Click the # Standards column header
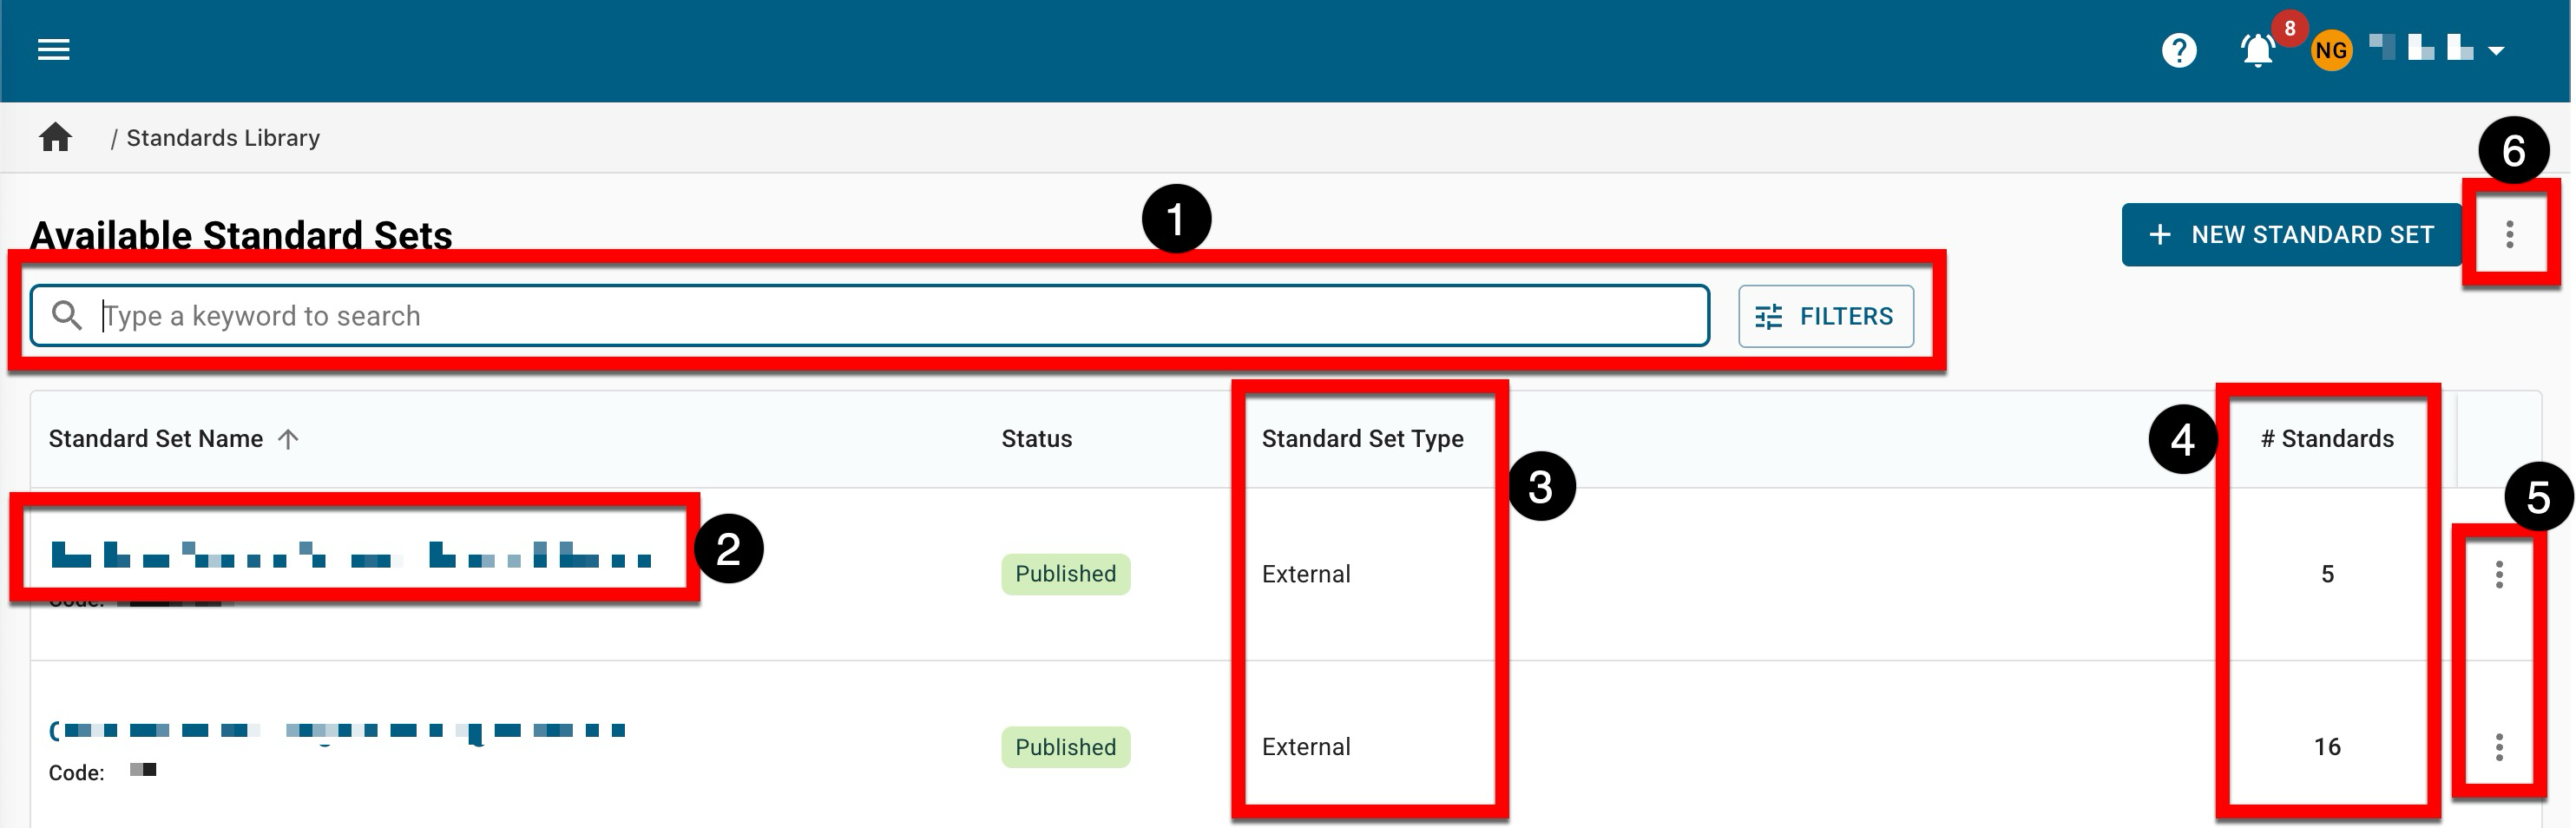The height and width of the screenshot is (828, 2576). tap(2326, 439)
